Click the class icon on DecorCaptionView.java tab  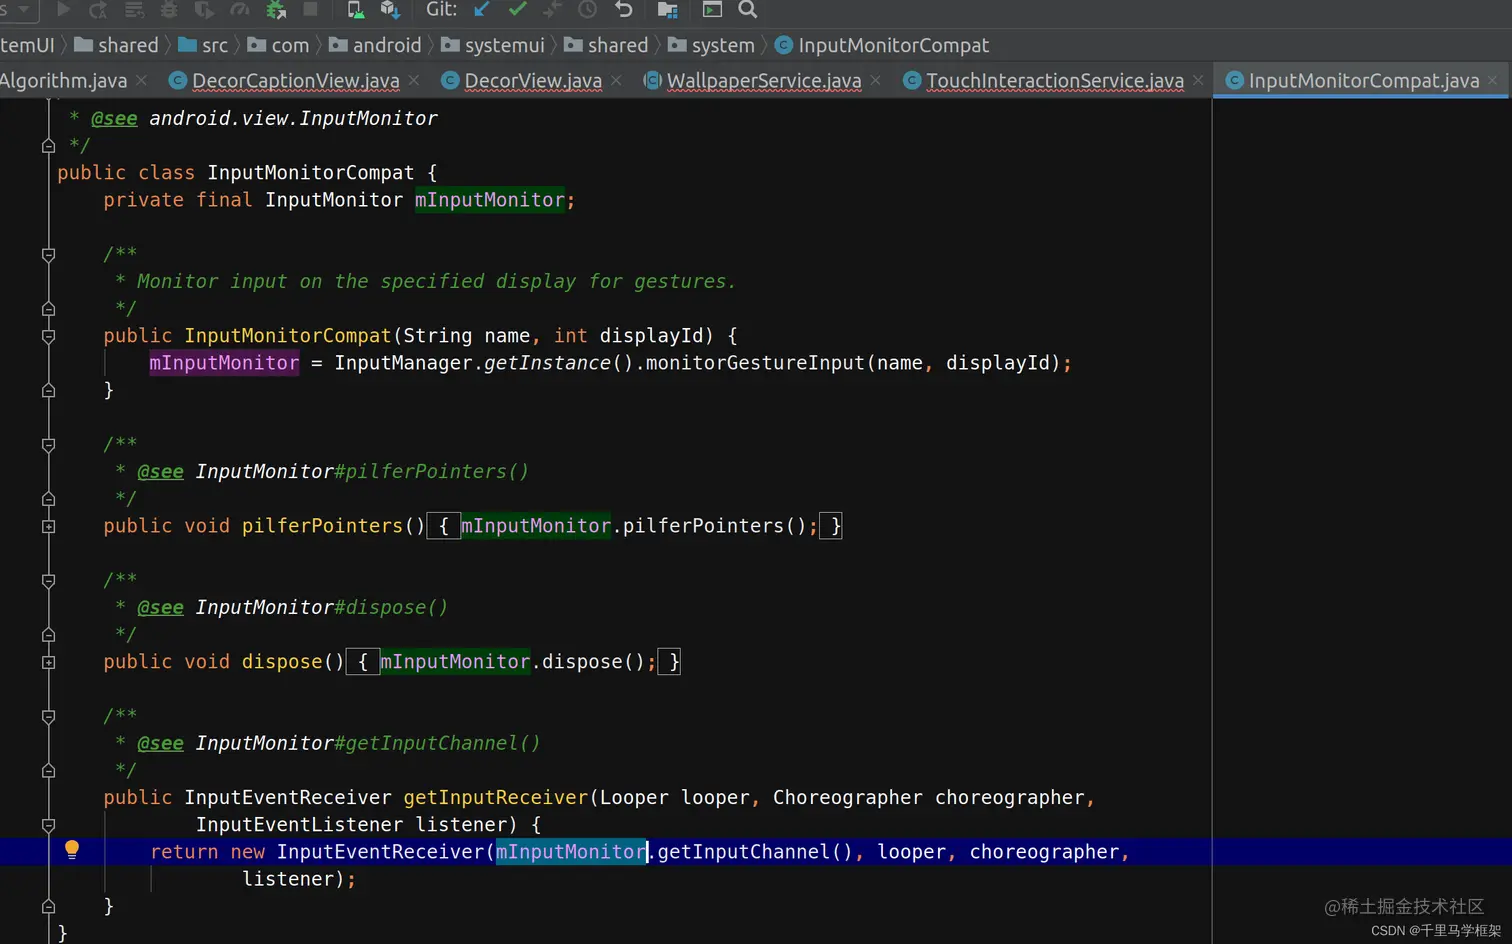(x=178, y=81)
